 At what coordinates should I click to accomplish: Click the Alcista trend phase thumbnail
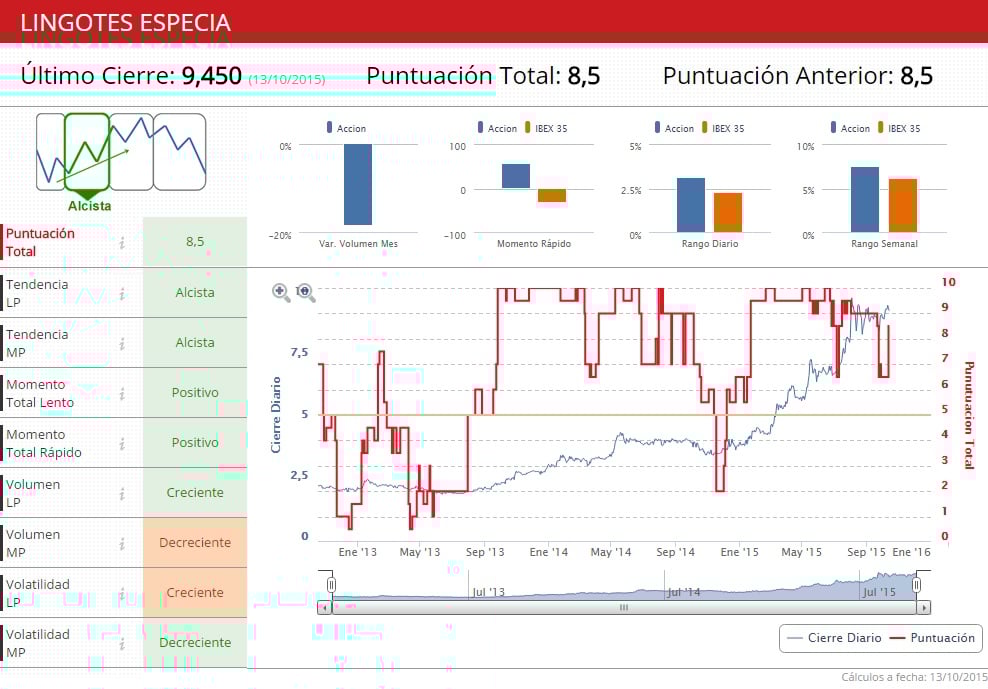pyautogui.click(x=88, y=152)
